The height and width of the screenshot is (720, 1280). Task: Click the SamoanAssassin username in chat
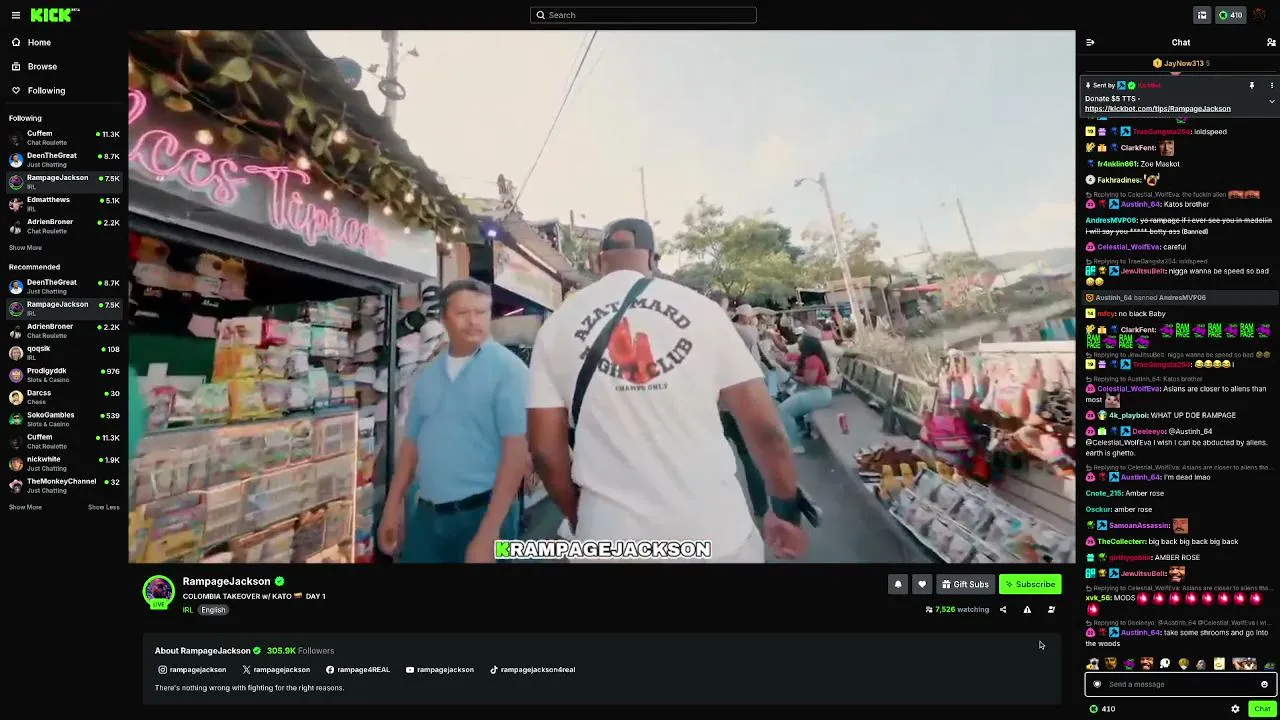point(1139,525)
